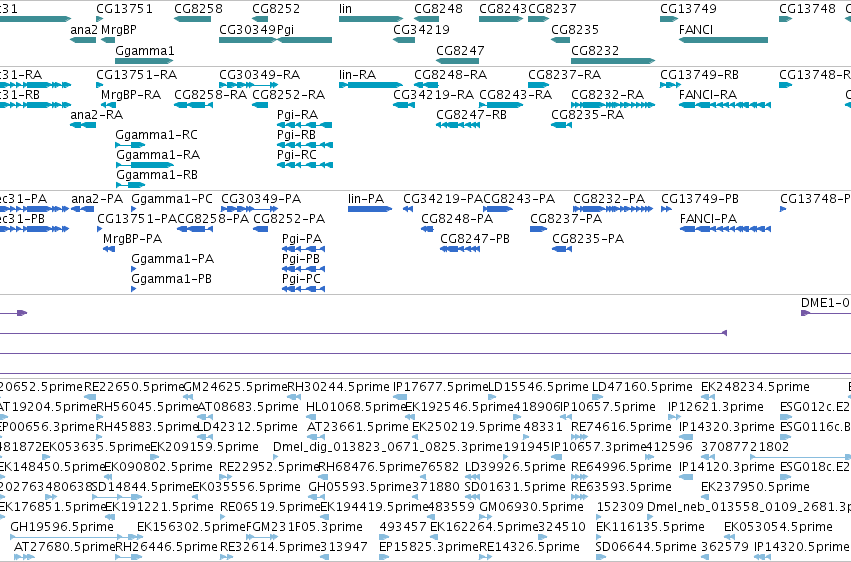Viewport: 851px width, 562px height.
Task: Click the CG8252-RA transcript
Action: point(260,105)
